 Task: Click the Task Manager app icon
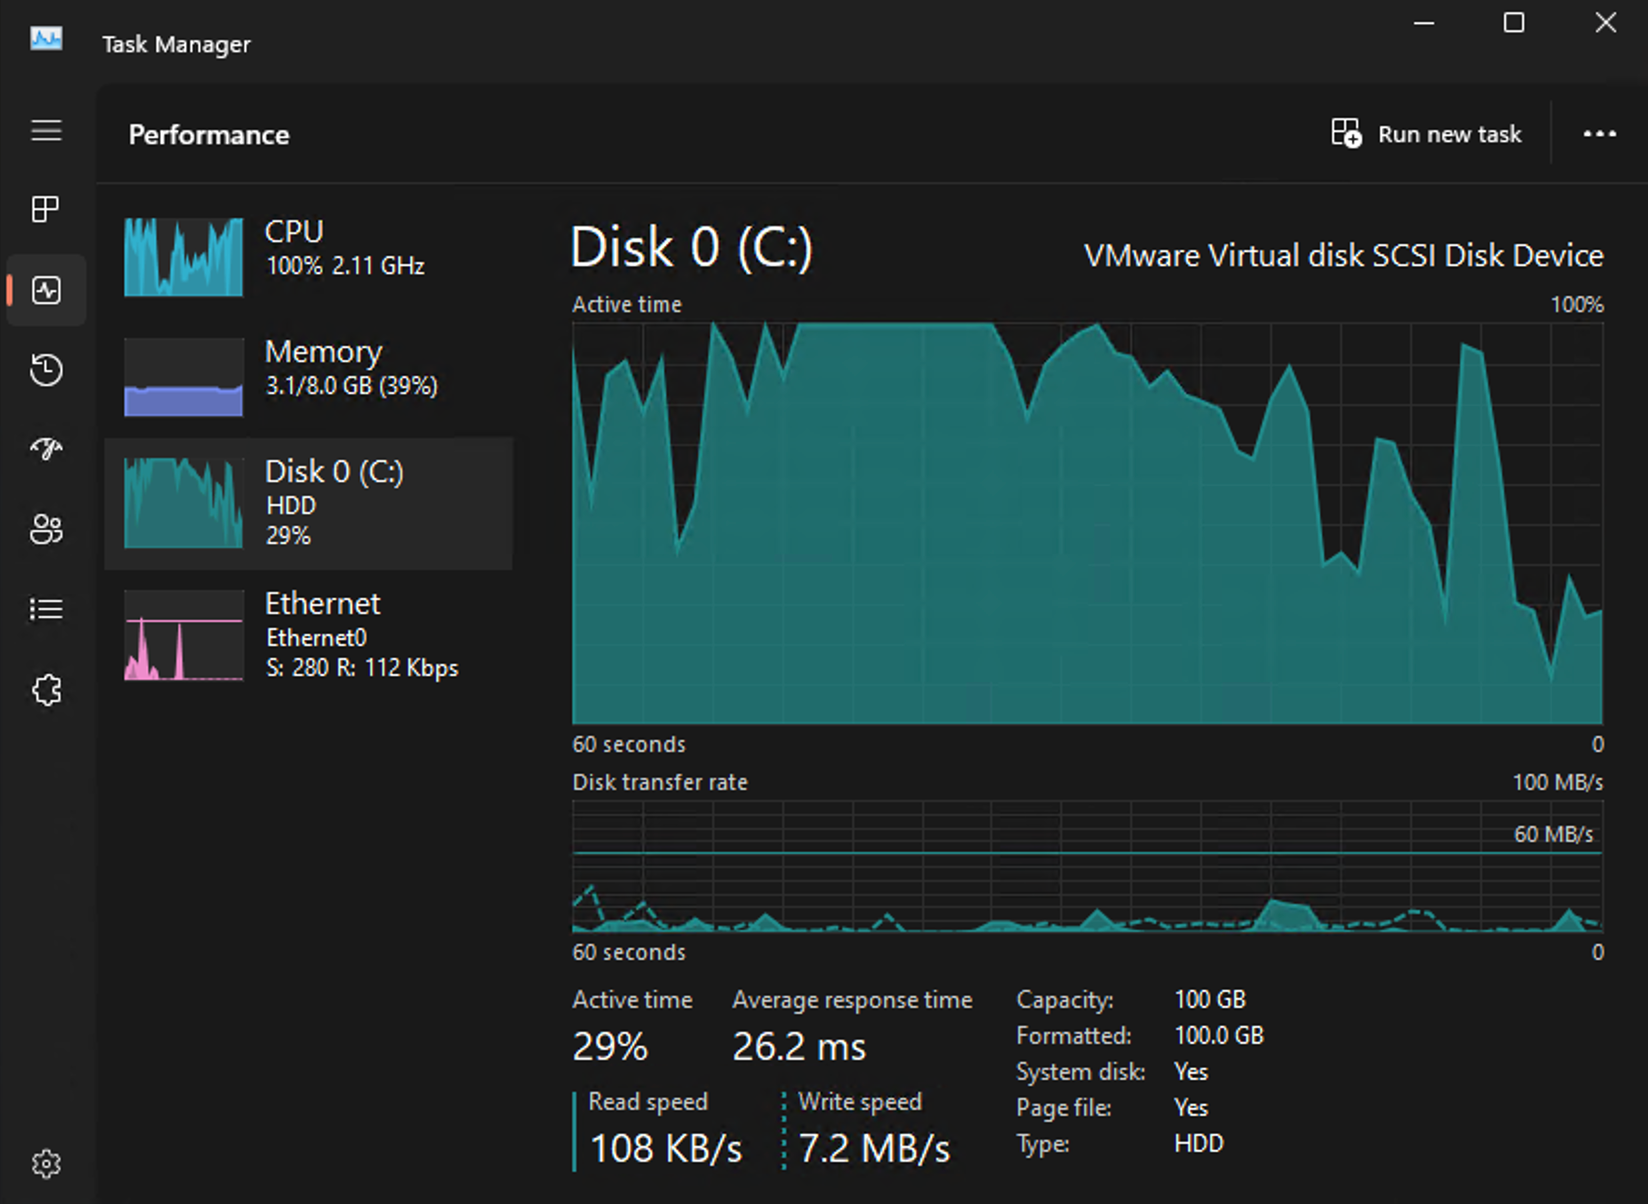click(x=46, y=40)
